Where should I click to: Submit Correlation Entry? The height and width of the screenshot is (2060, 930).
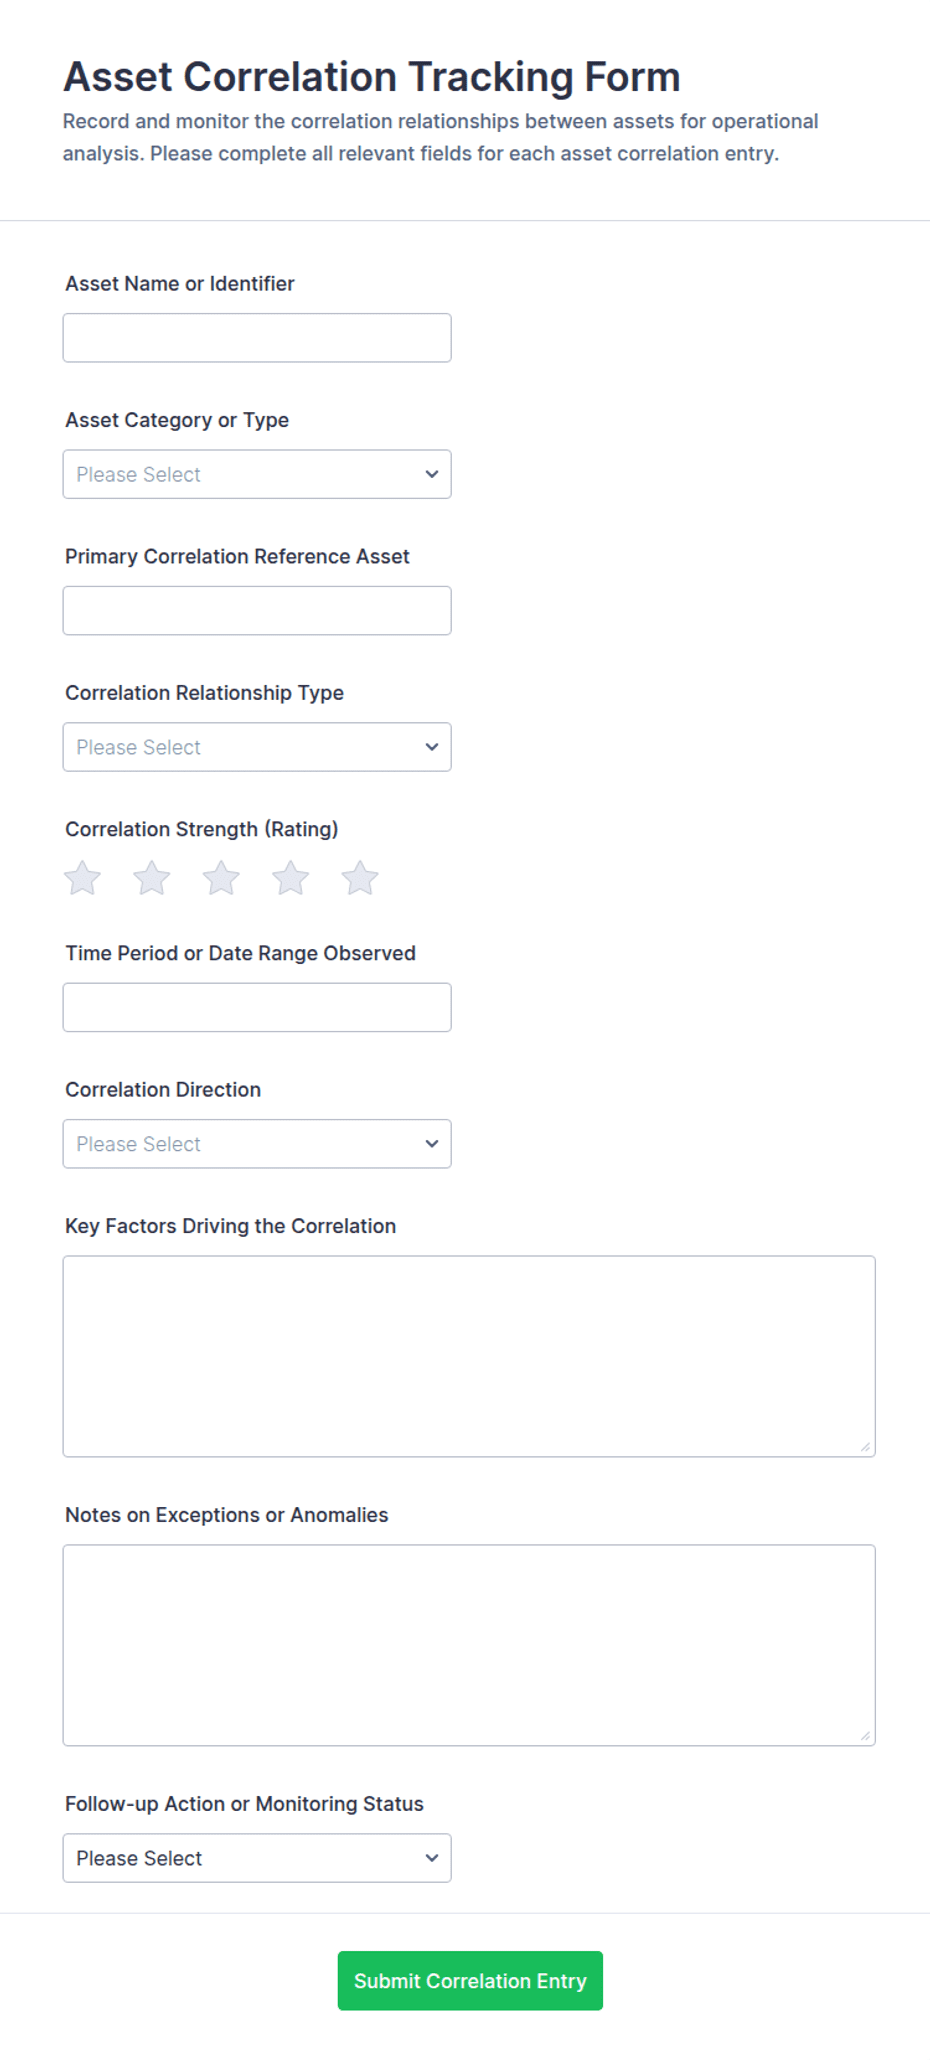470,1981
